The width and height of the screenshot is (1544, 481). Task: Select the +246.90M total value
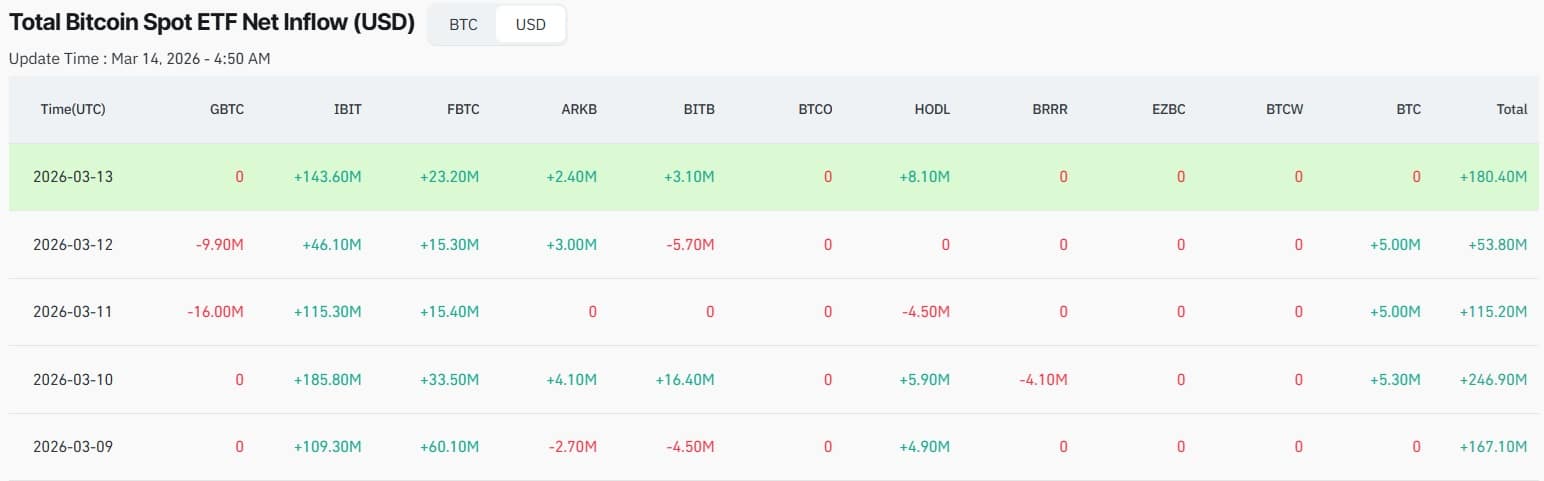(x=1492, y=380)
